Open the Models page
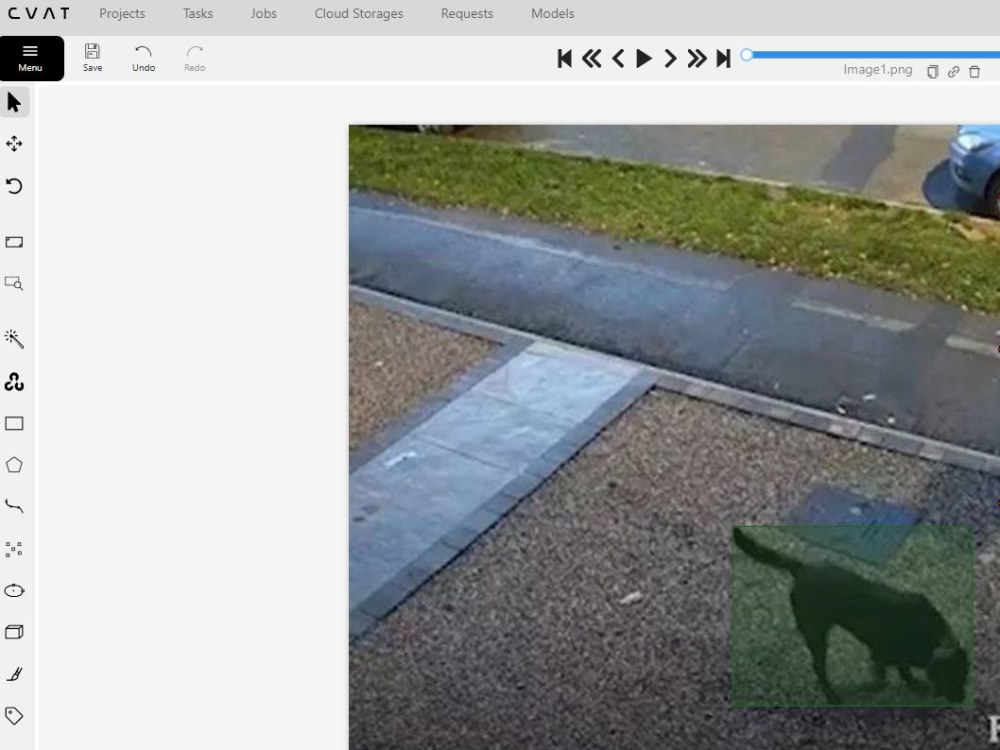Viewport: 1000px width, 750px height. [552, 13]
